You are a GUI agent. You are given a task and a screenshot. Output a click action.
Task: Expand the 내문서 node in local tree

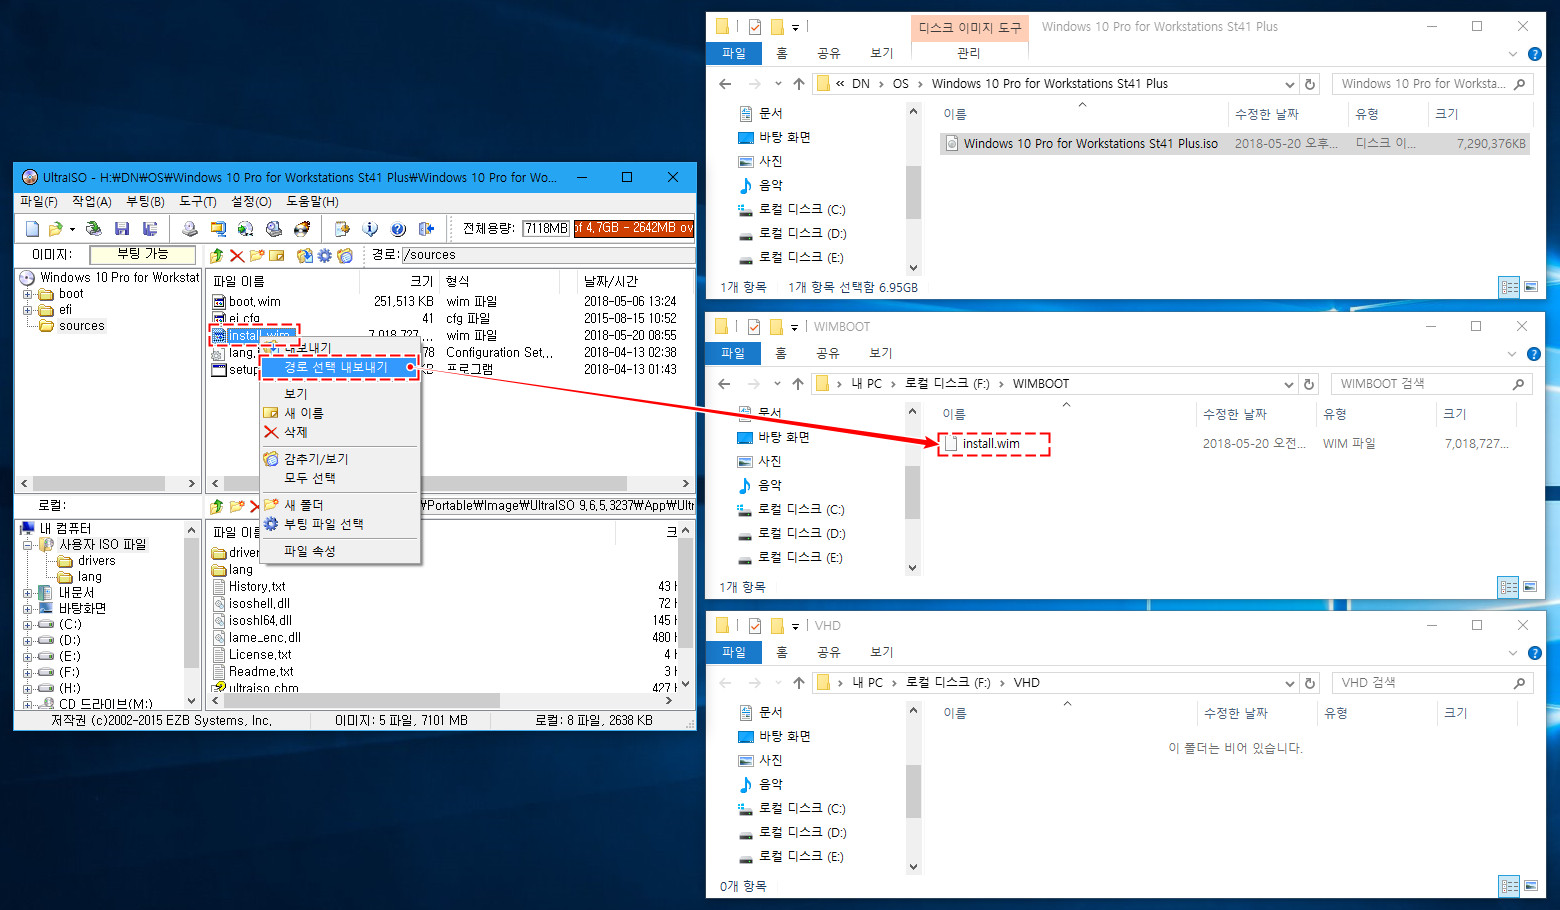(28, 593)
